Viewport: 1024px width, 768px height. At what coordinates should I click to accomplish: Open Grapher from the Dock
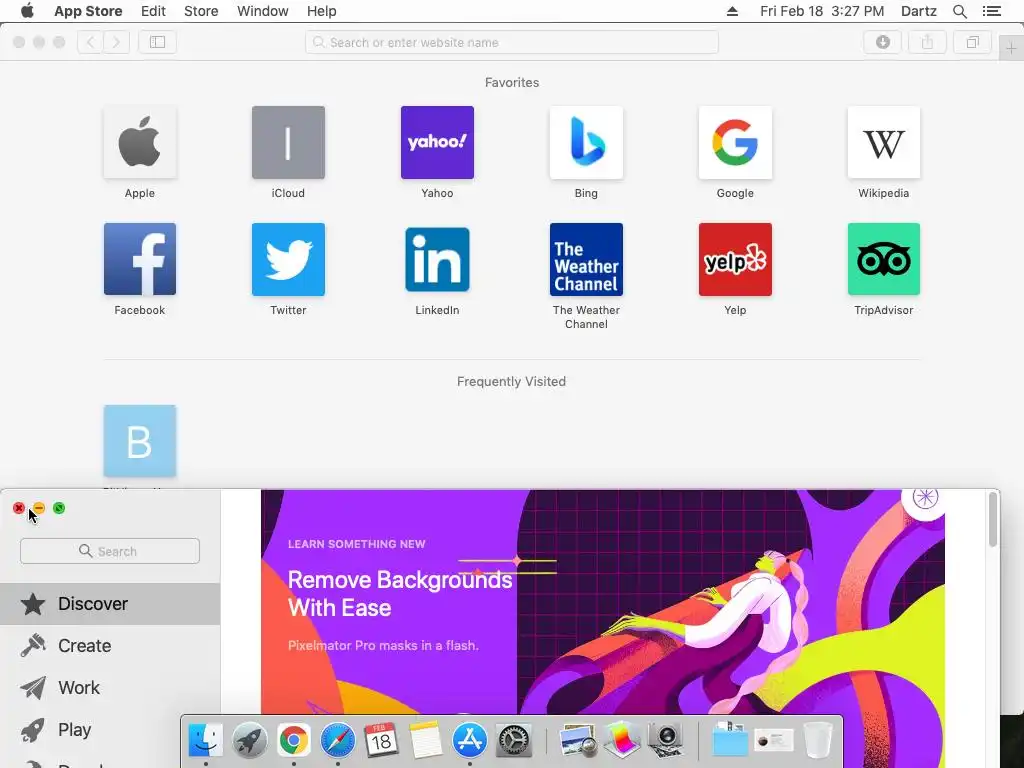(622, 740)
